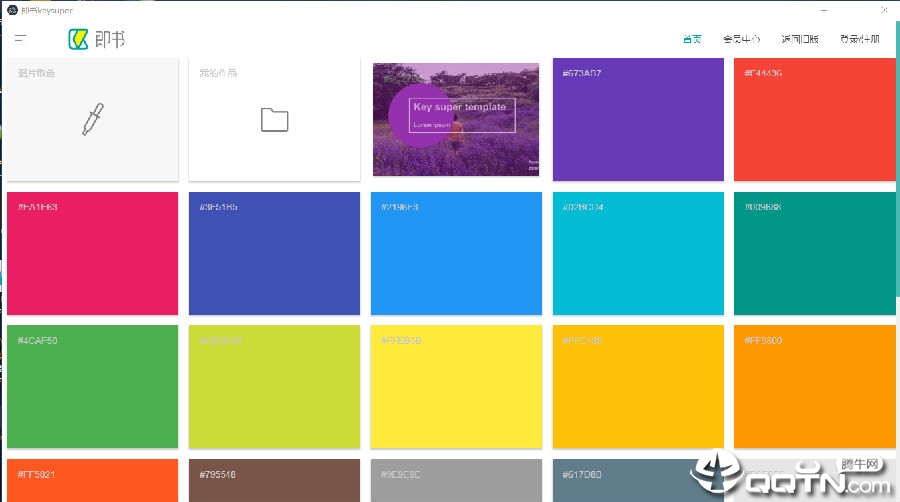Choose the green #4CAF50 swatch
The height and width of the screenshot is (502, 900).
[92, 387]
